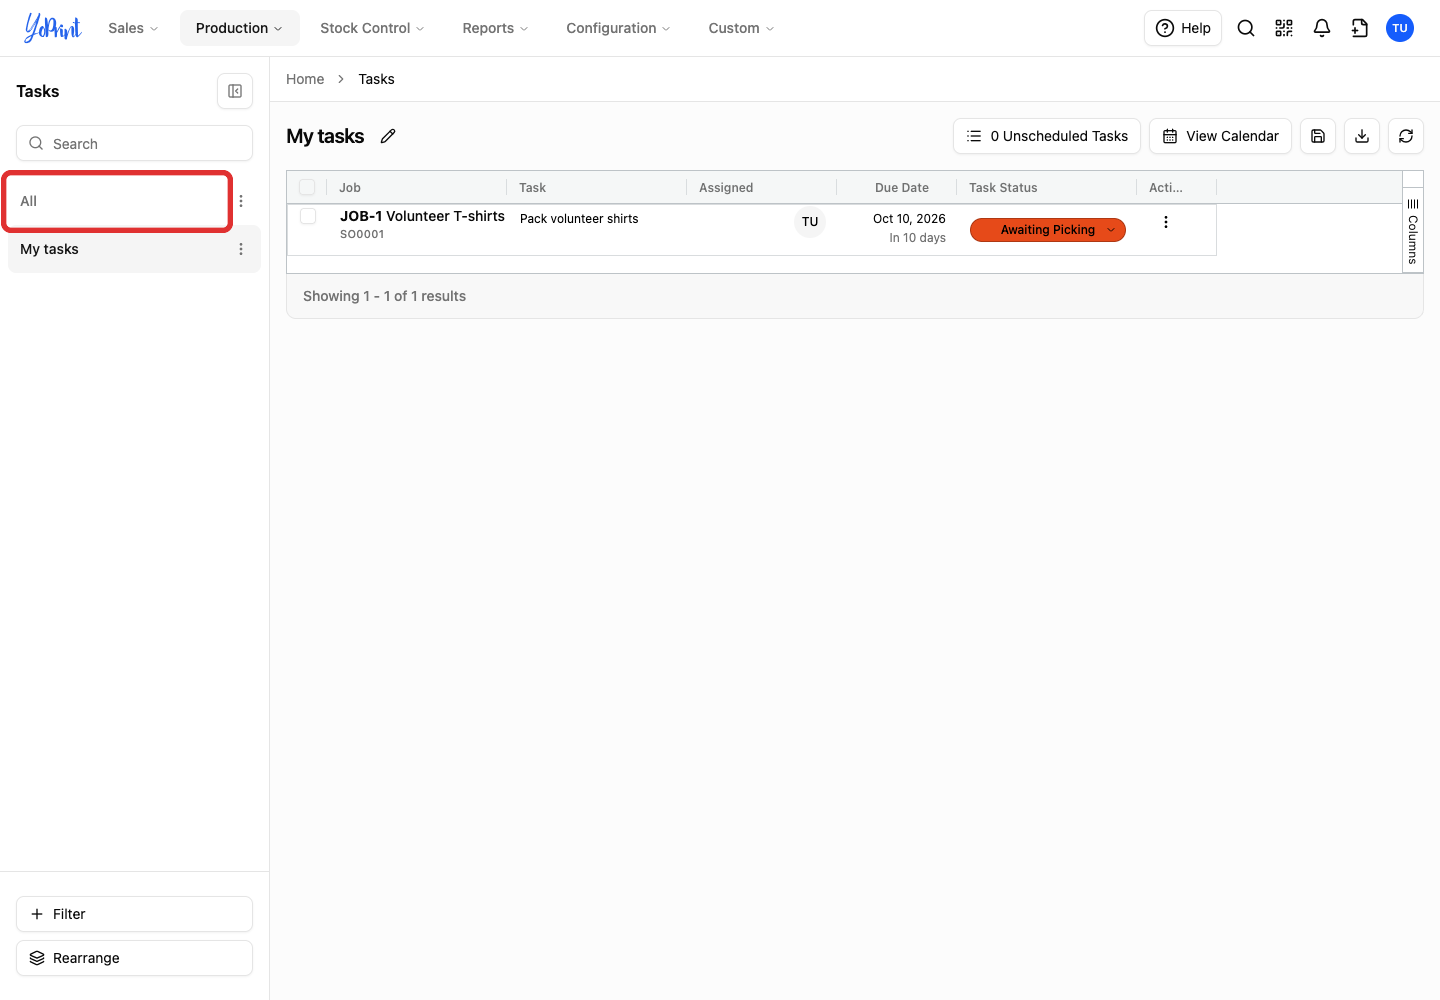The width and height of the screenshot is (1440, 1000).
Task: Sort by the Due Date column header
Action: coord(901,187)
